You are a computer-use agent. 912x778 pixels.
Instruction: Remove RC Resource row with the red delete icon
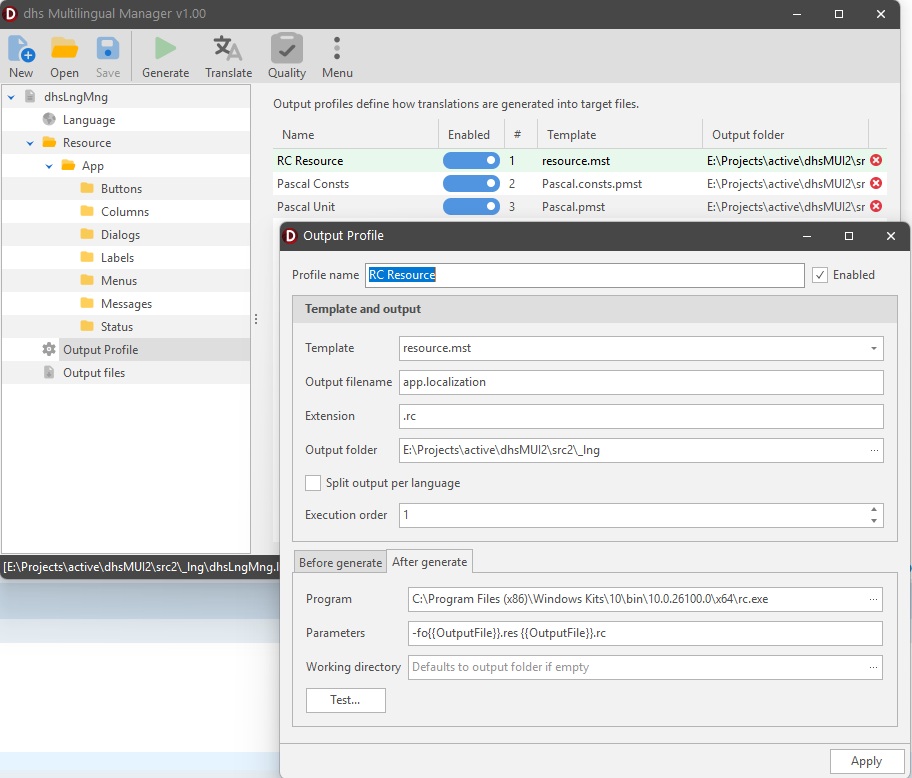coord(877,160)
